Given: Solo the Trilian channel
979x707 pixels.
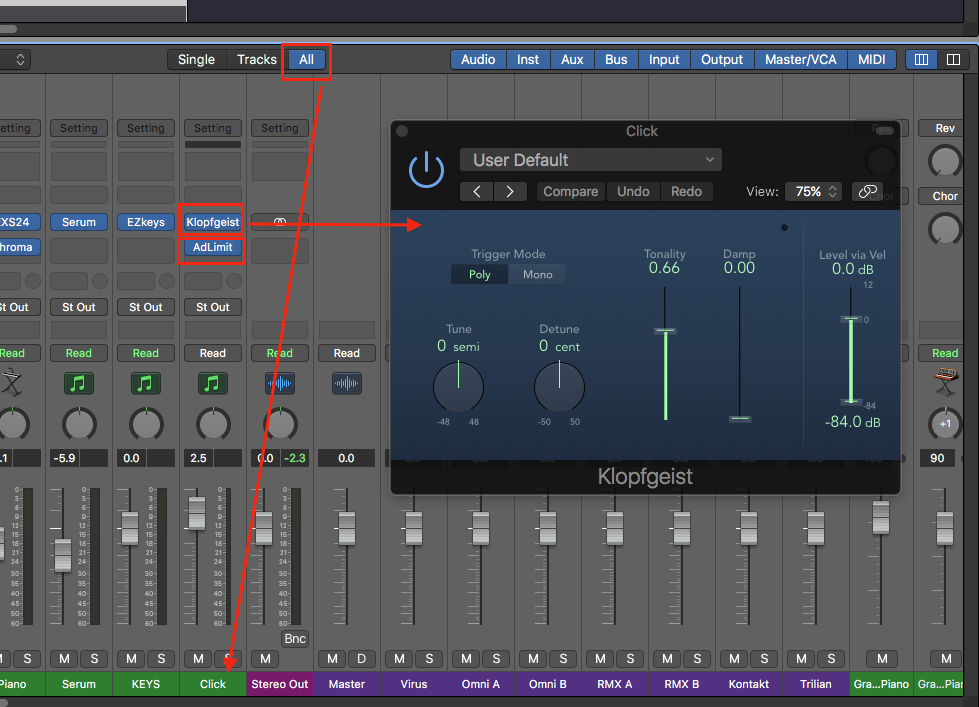Looking at the screenshot, I should 831,659.
